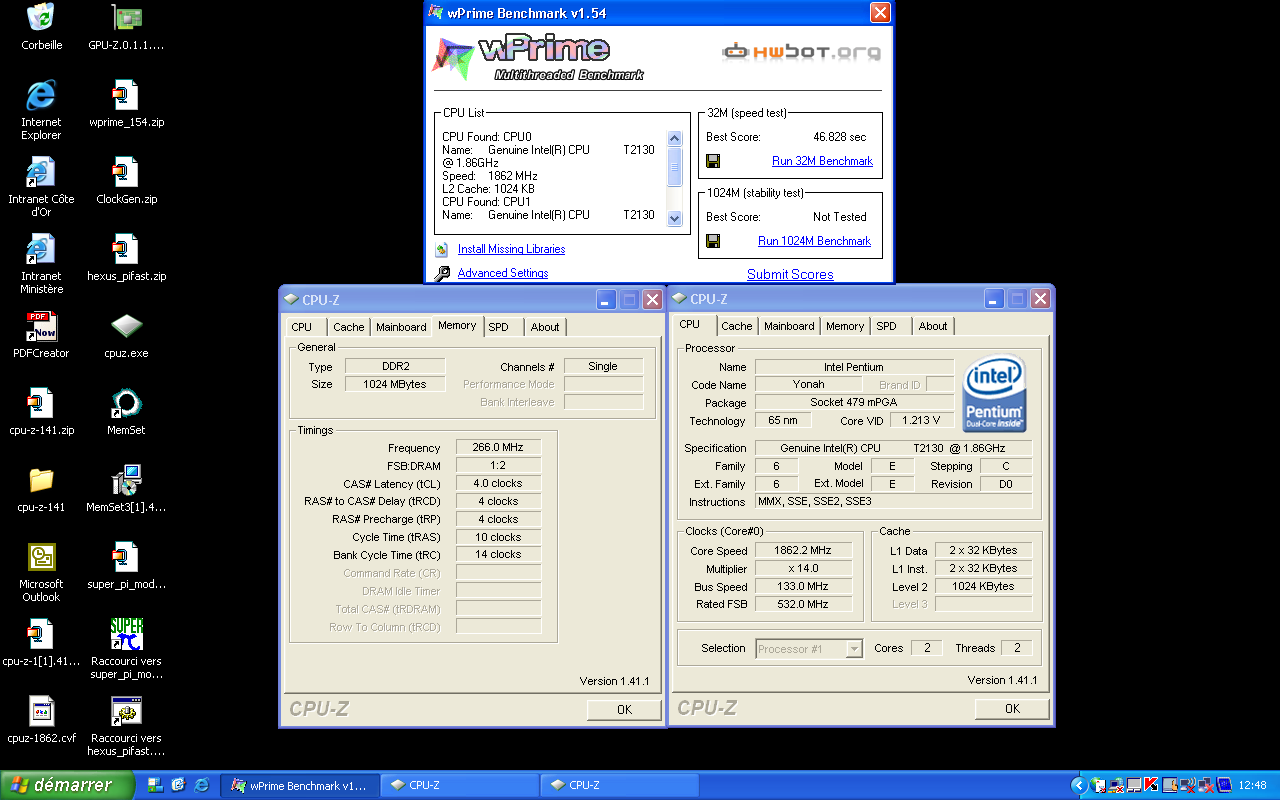Open Mainboard tab in left CPU-Z window
Screen dimensions: 1280x800
[x=401, y=327]
